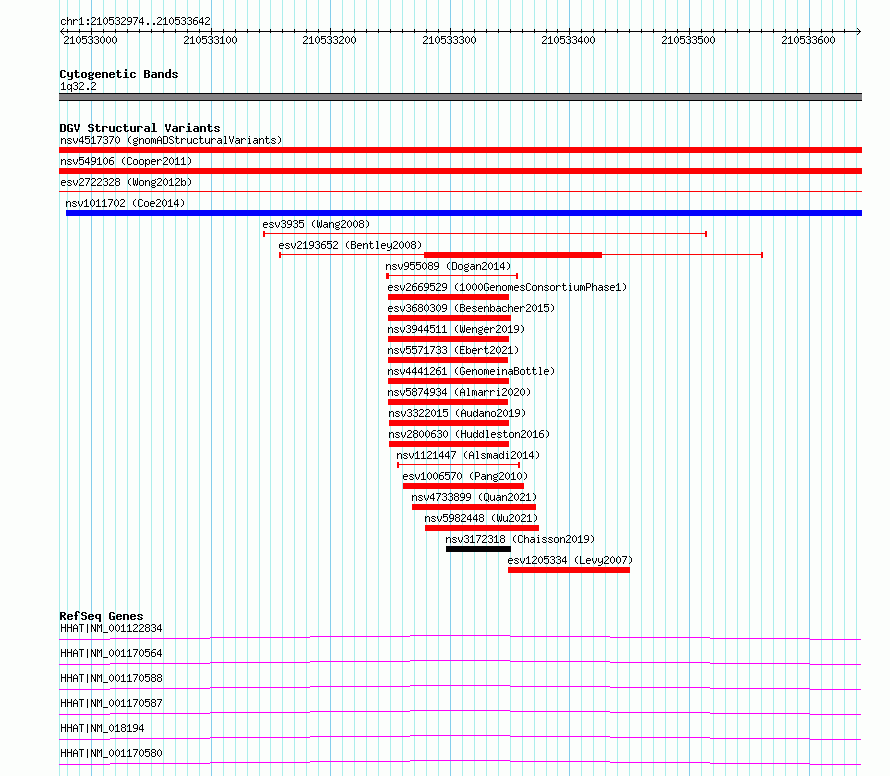Screen dimensions: 890x776
Task: Open transcript HHAT|NM_001122834
Action: 111,628
